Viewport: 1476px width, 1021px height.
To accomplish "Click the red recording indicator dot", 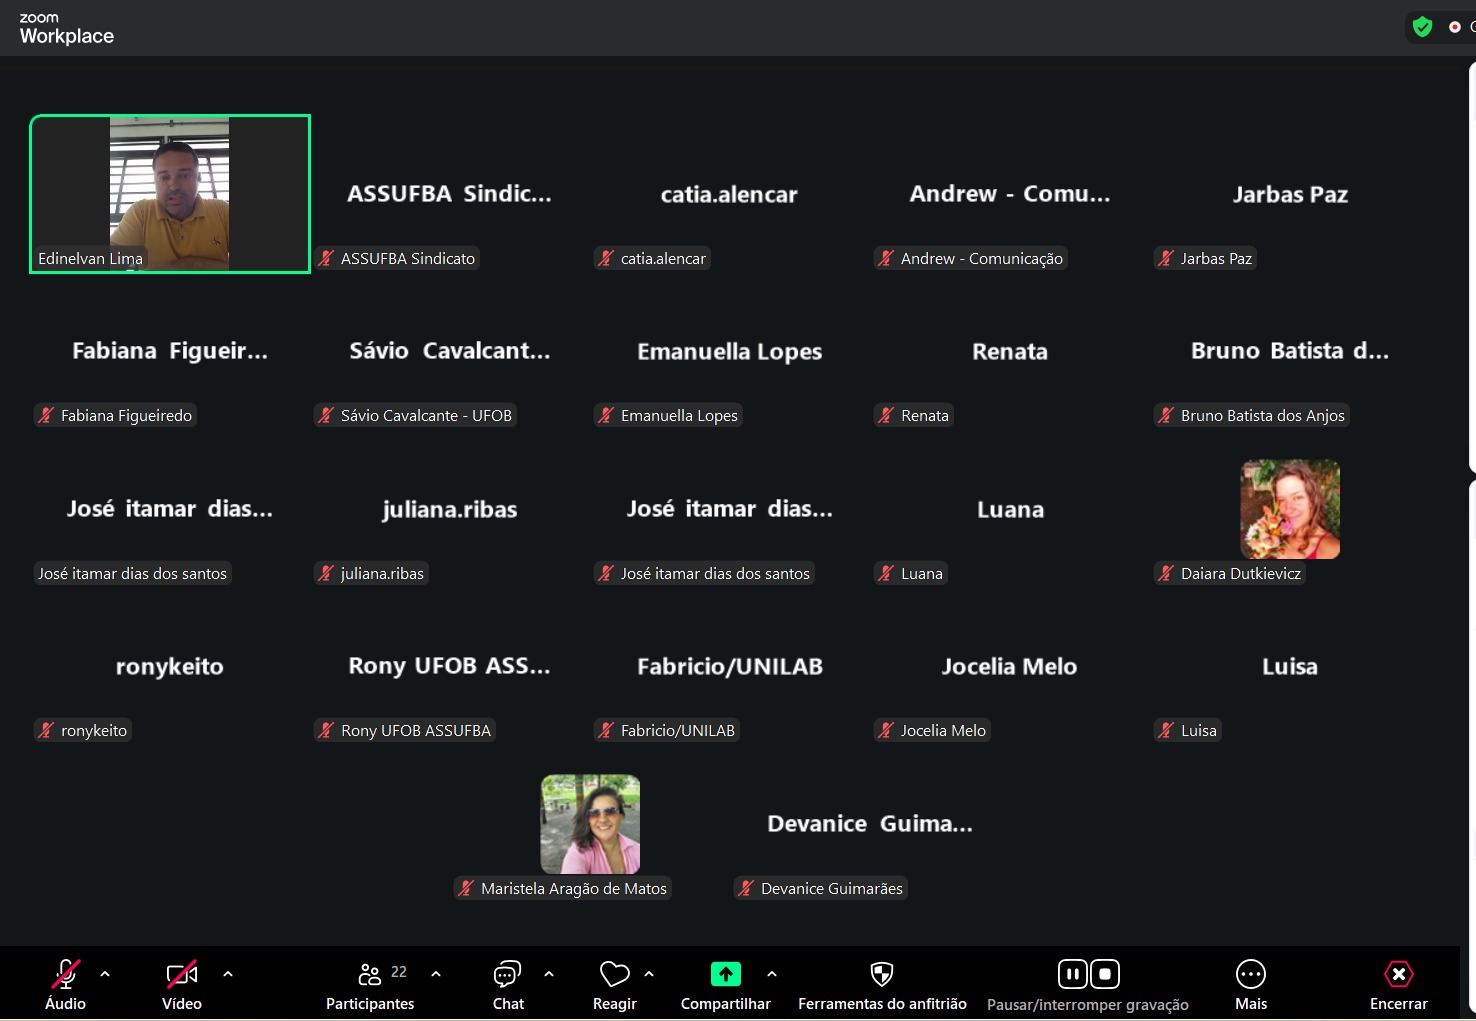I will click(1454, 27).
